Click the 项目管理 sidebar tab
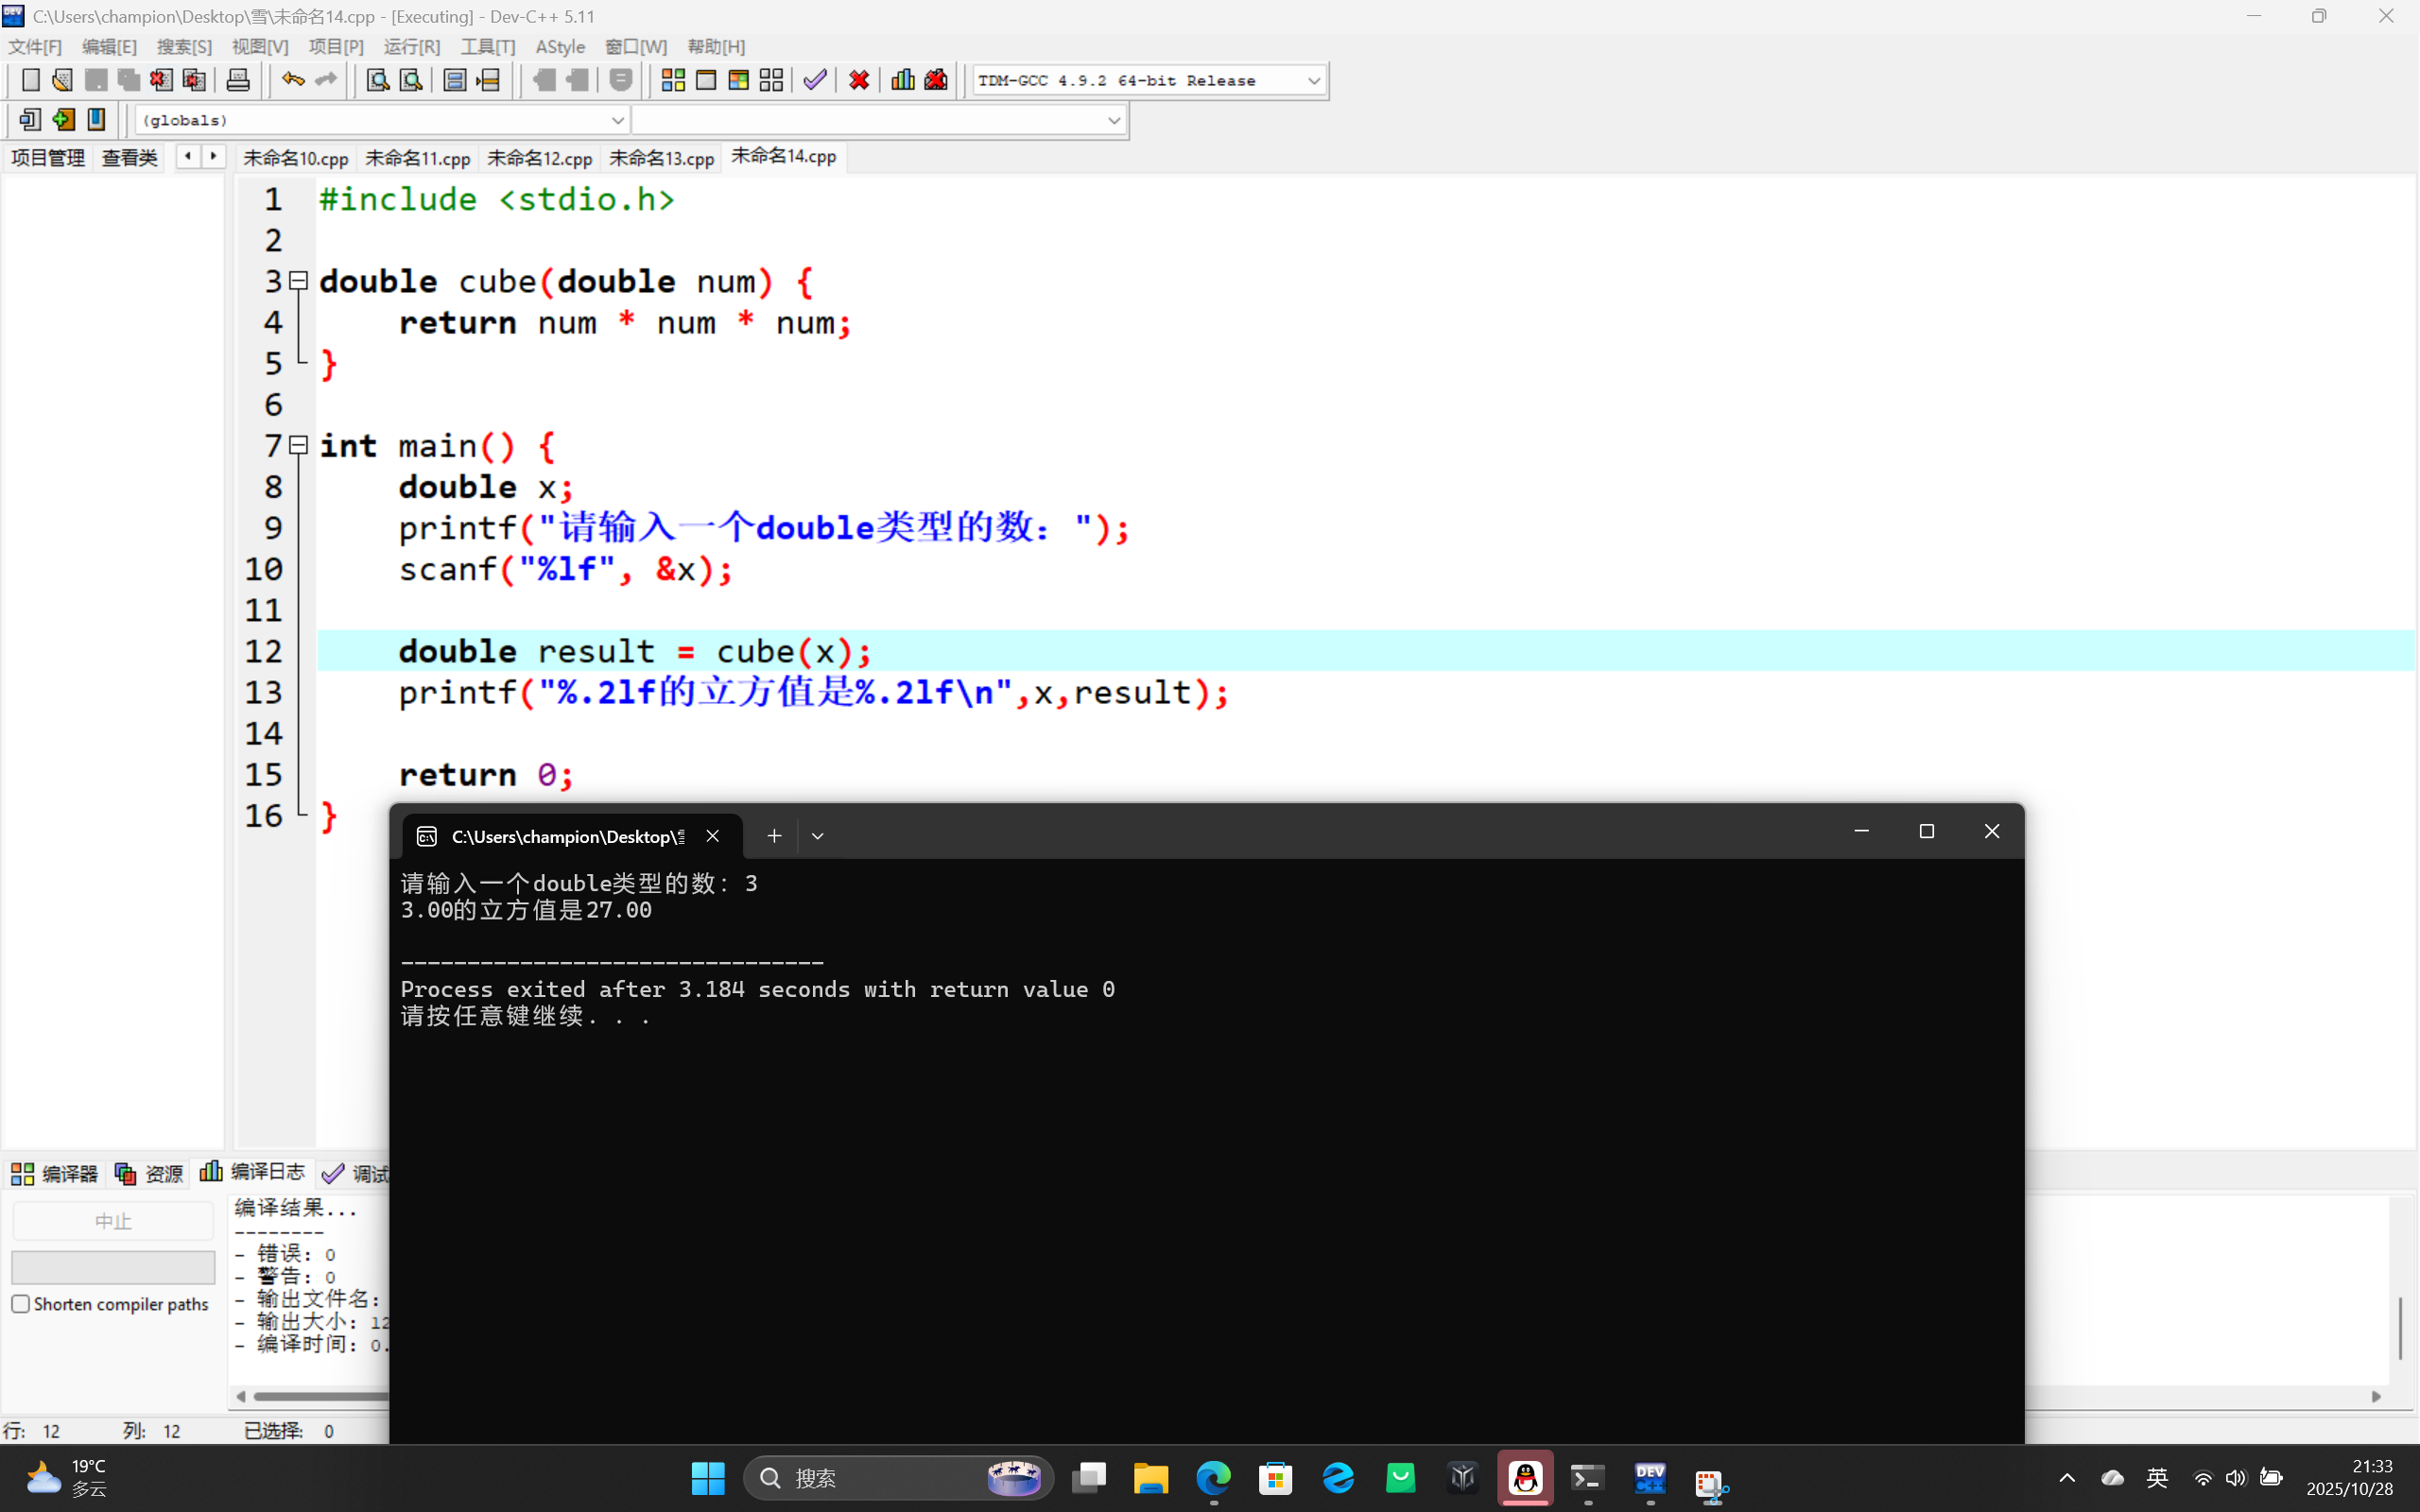 pos(47,158)
